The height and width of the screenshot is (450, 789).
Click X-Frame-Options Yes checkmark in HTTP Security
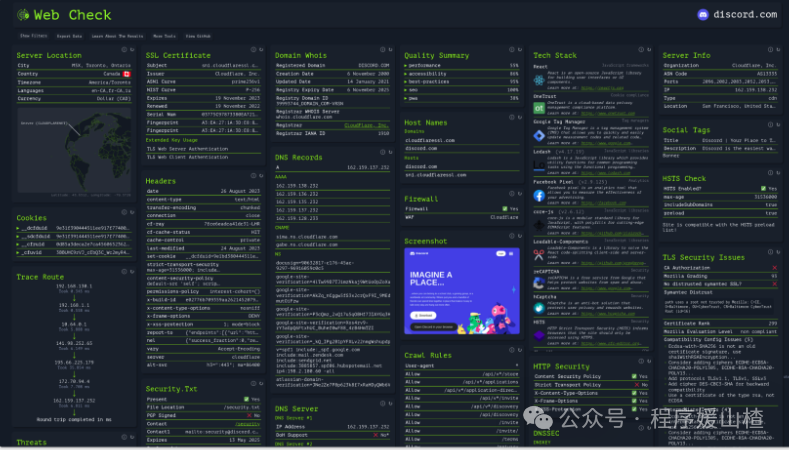(x=634, y=401)
